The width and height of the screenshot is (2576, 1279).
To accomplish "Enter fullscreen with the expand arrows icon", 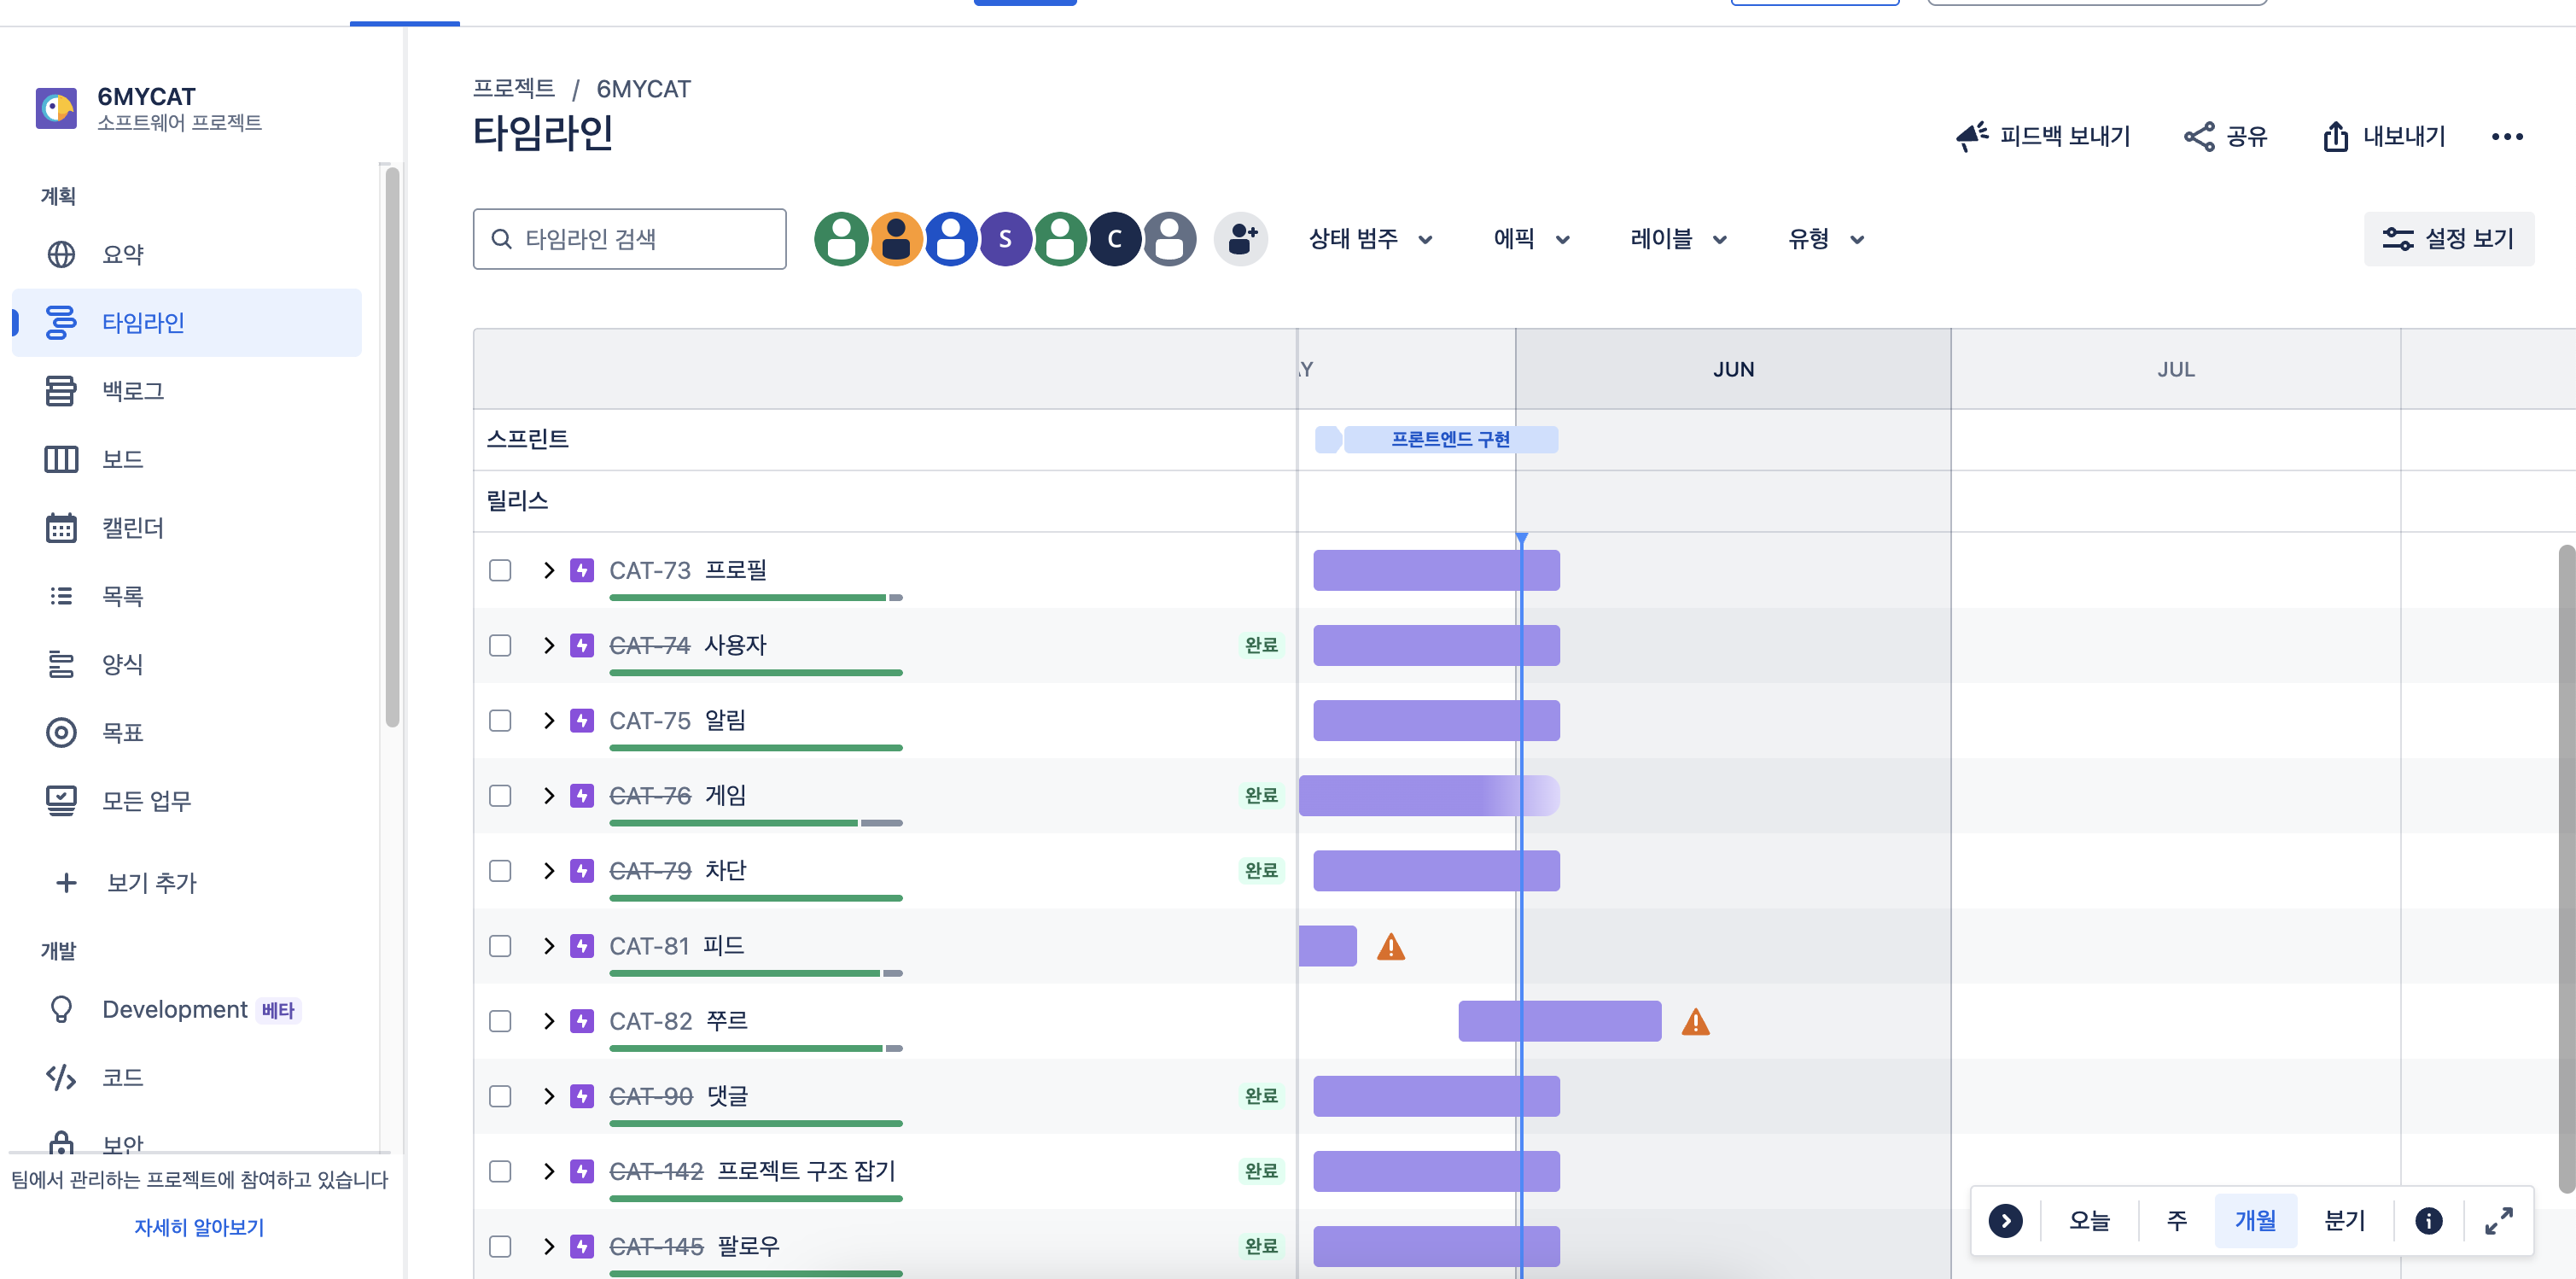I will point(2499,1220).
